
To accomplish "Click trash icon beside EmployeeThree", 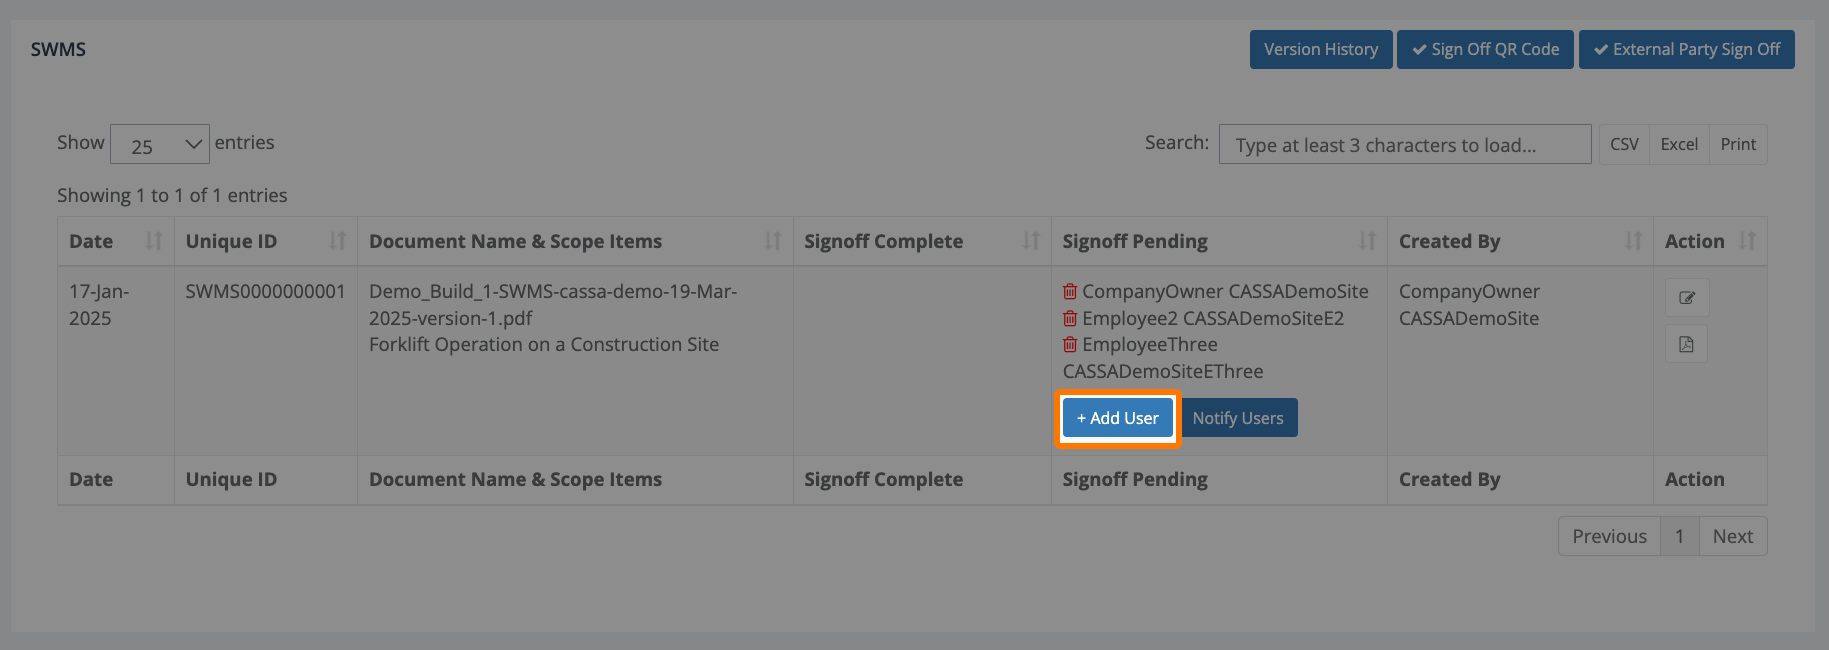I will [x=1070, y=345].
